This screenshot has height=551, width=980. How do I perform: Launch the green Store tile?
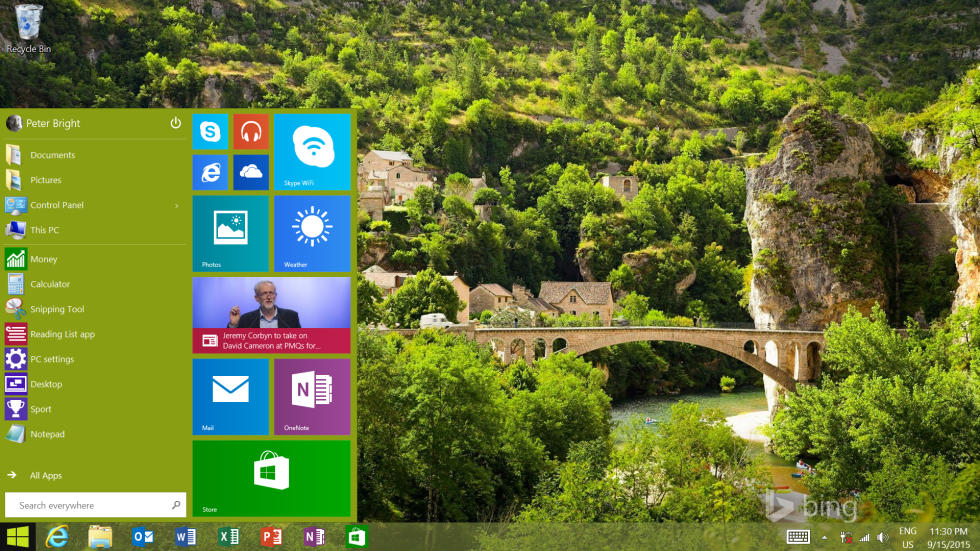click(x=271, y=478)
